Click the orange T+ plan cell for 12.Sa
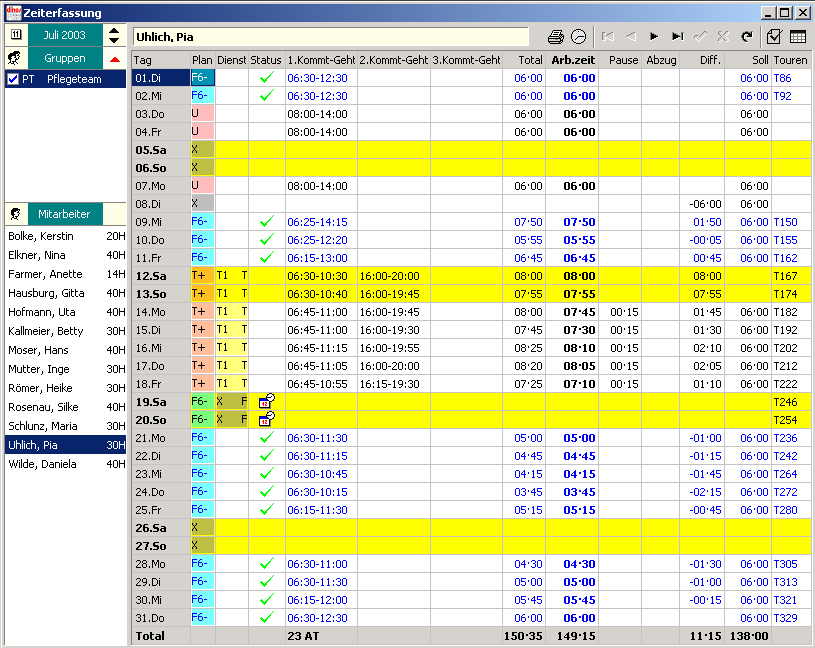Viewport: 815px width, 648px height. tap(202, 276)
